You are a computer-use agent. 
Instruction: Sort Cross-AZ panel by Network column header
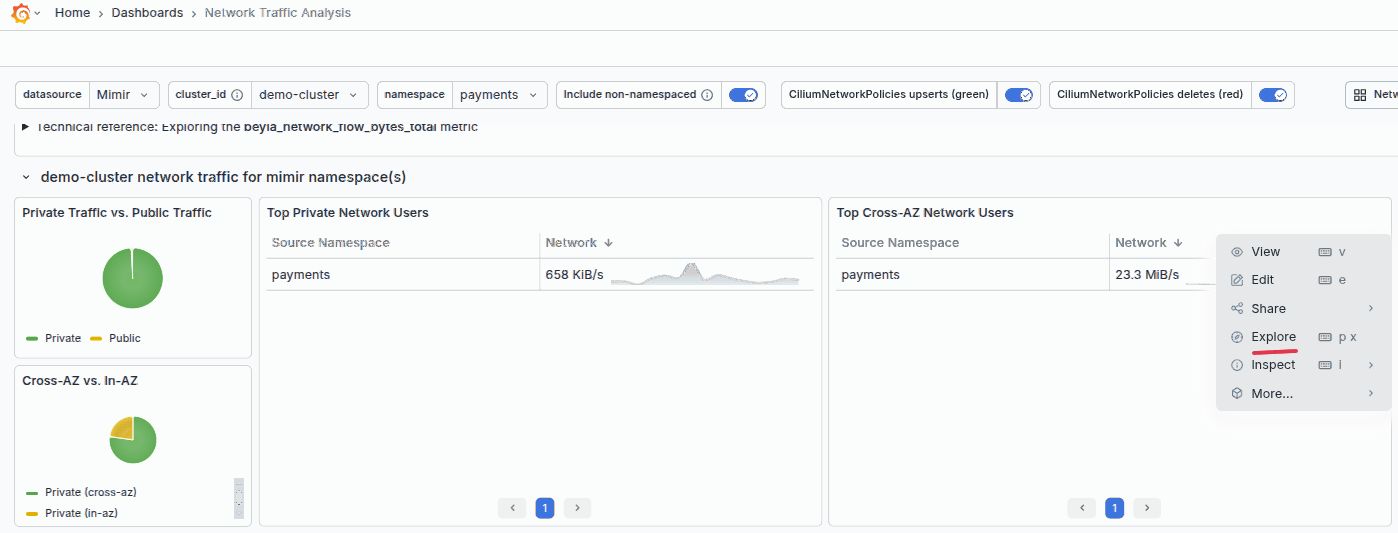(1141, 243)
